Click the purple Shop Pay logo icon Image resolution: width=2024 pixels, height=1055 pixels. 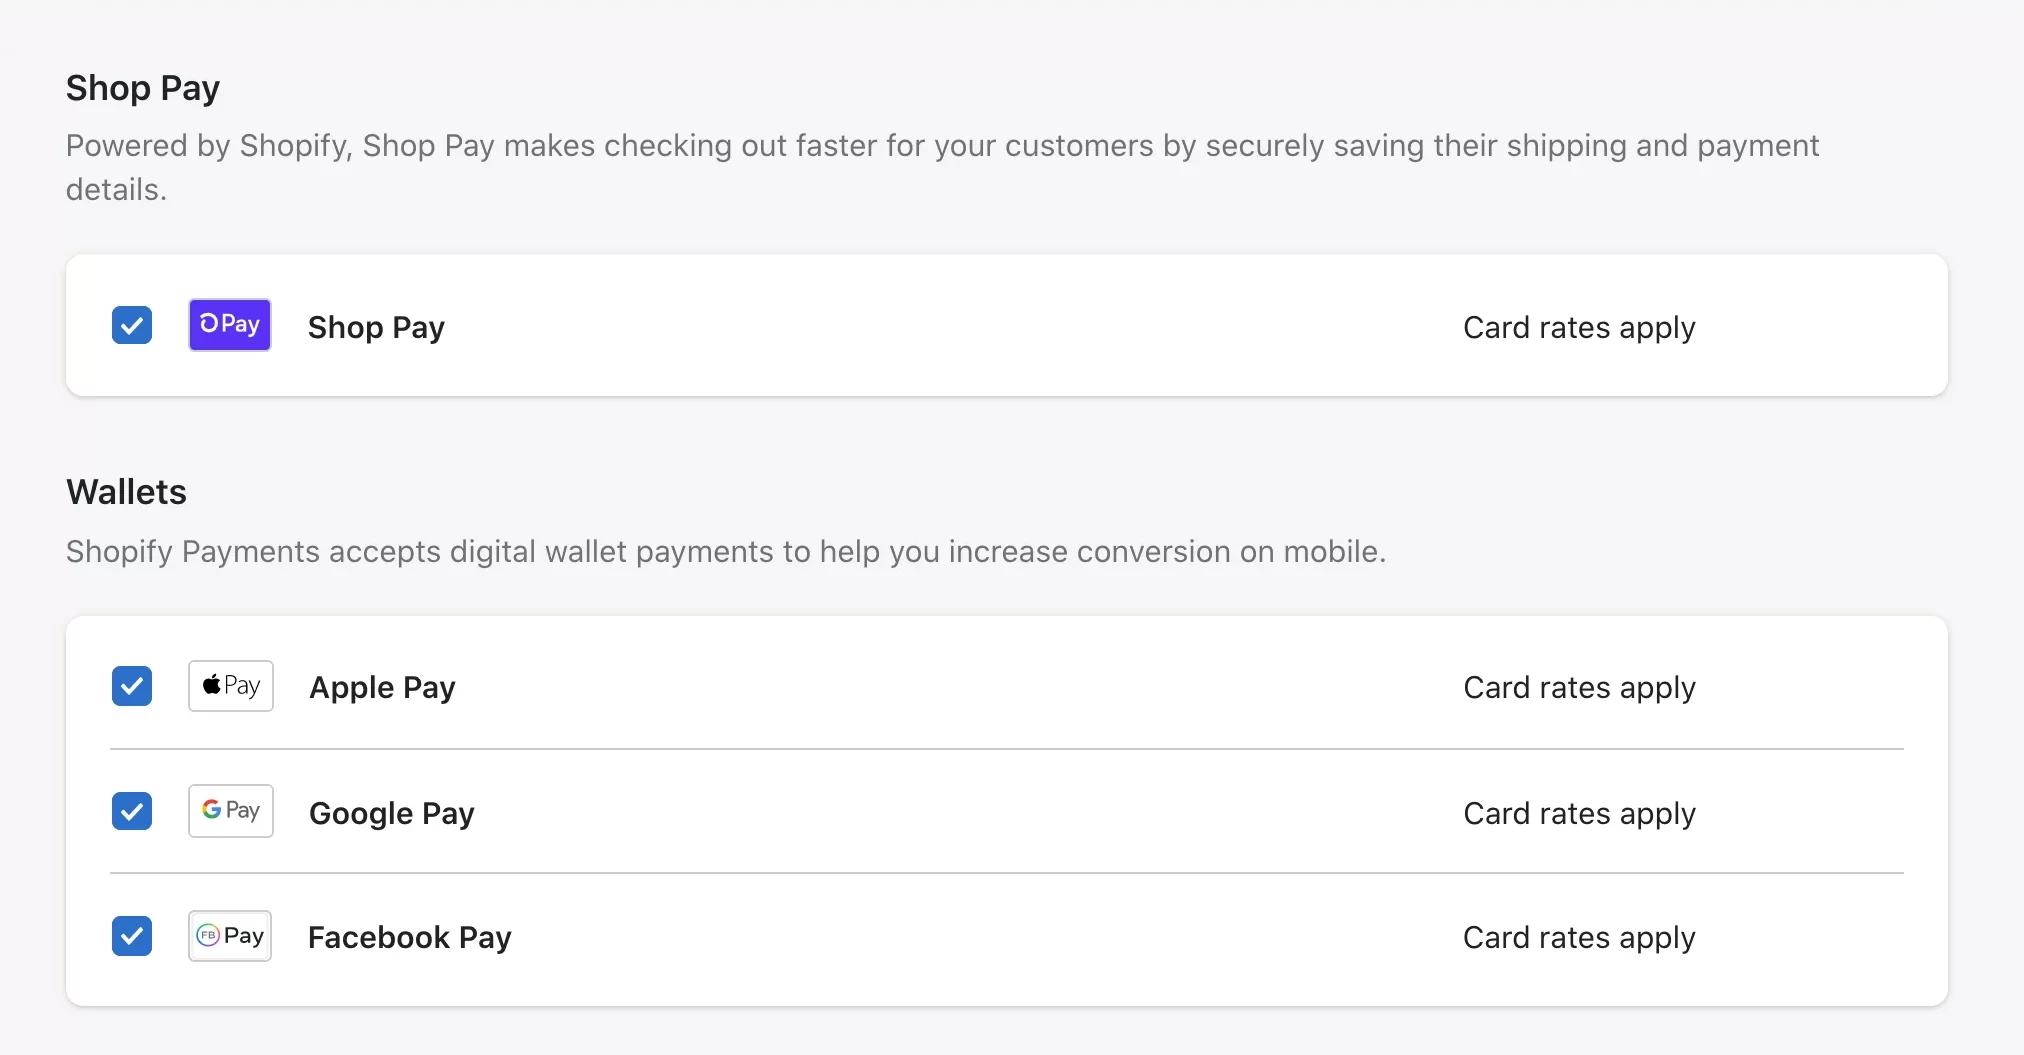click(230, 325)
